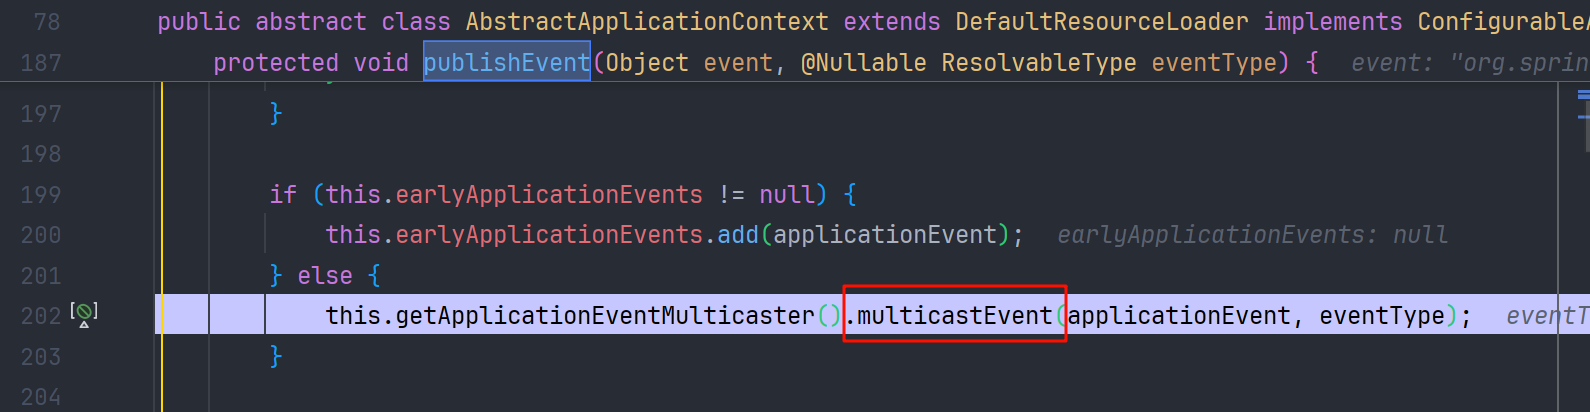This screenshot has height=412, width=1590.
Task: Click the AbstractApplicationContext class name
Action: coord(647,22)
